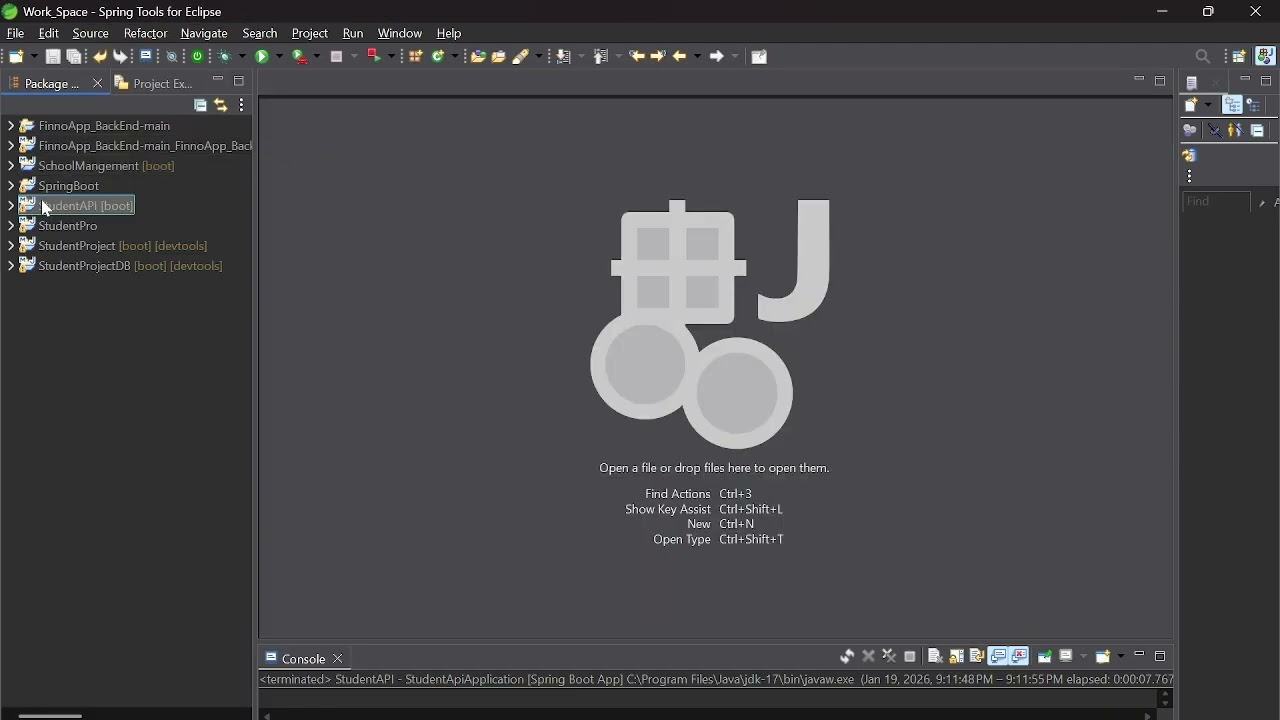Minimize the editor area

[x=1139, y=80]
